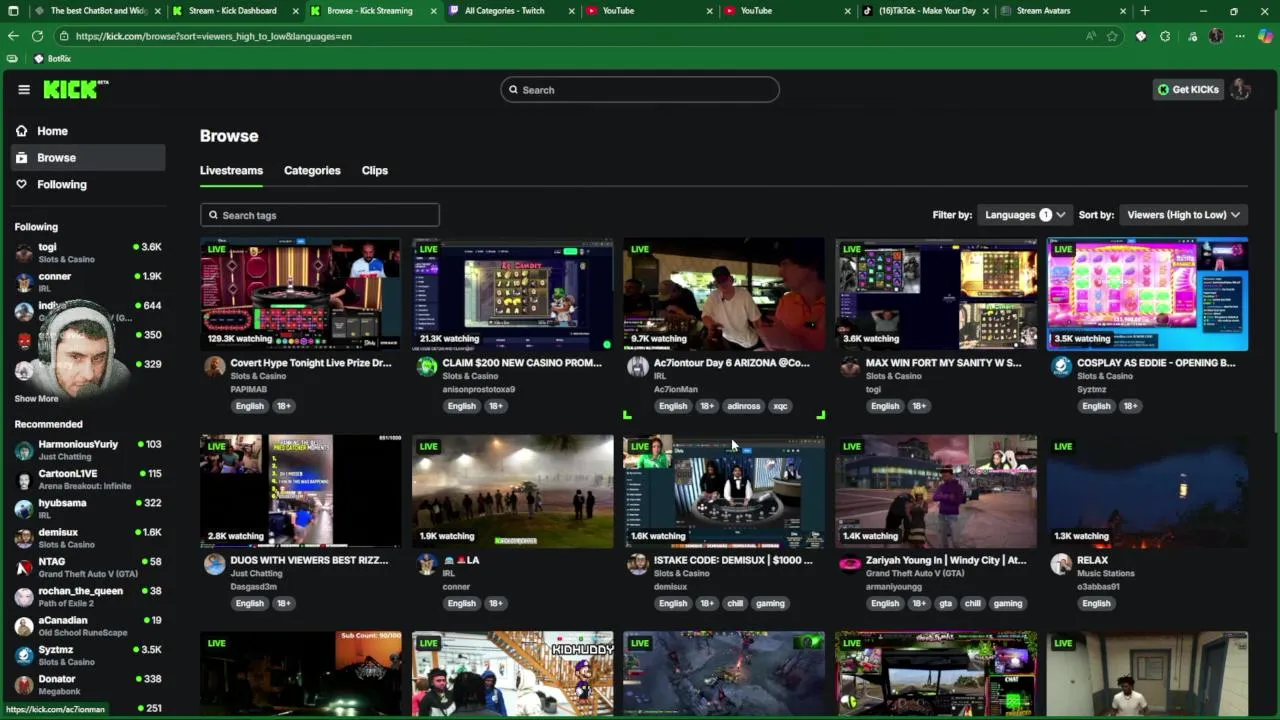Click PAPIMAB channel avatar
The width and height of the screenshot is (1280, 720).
214,367
